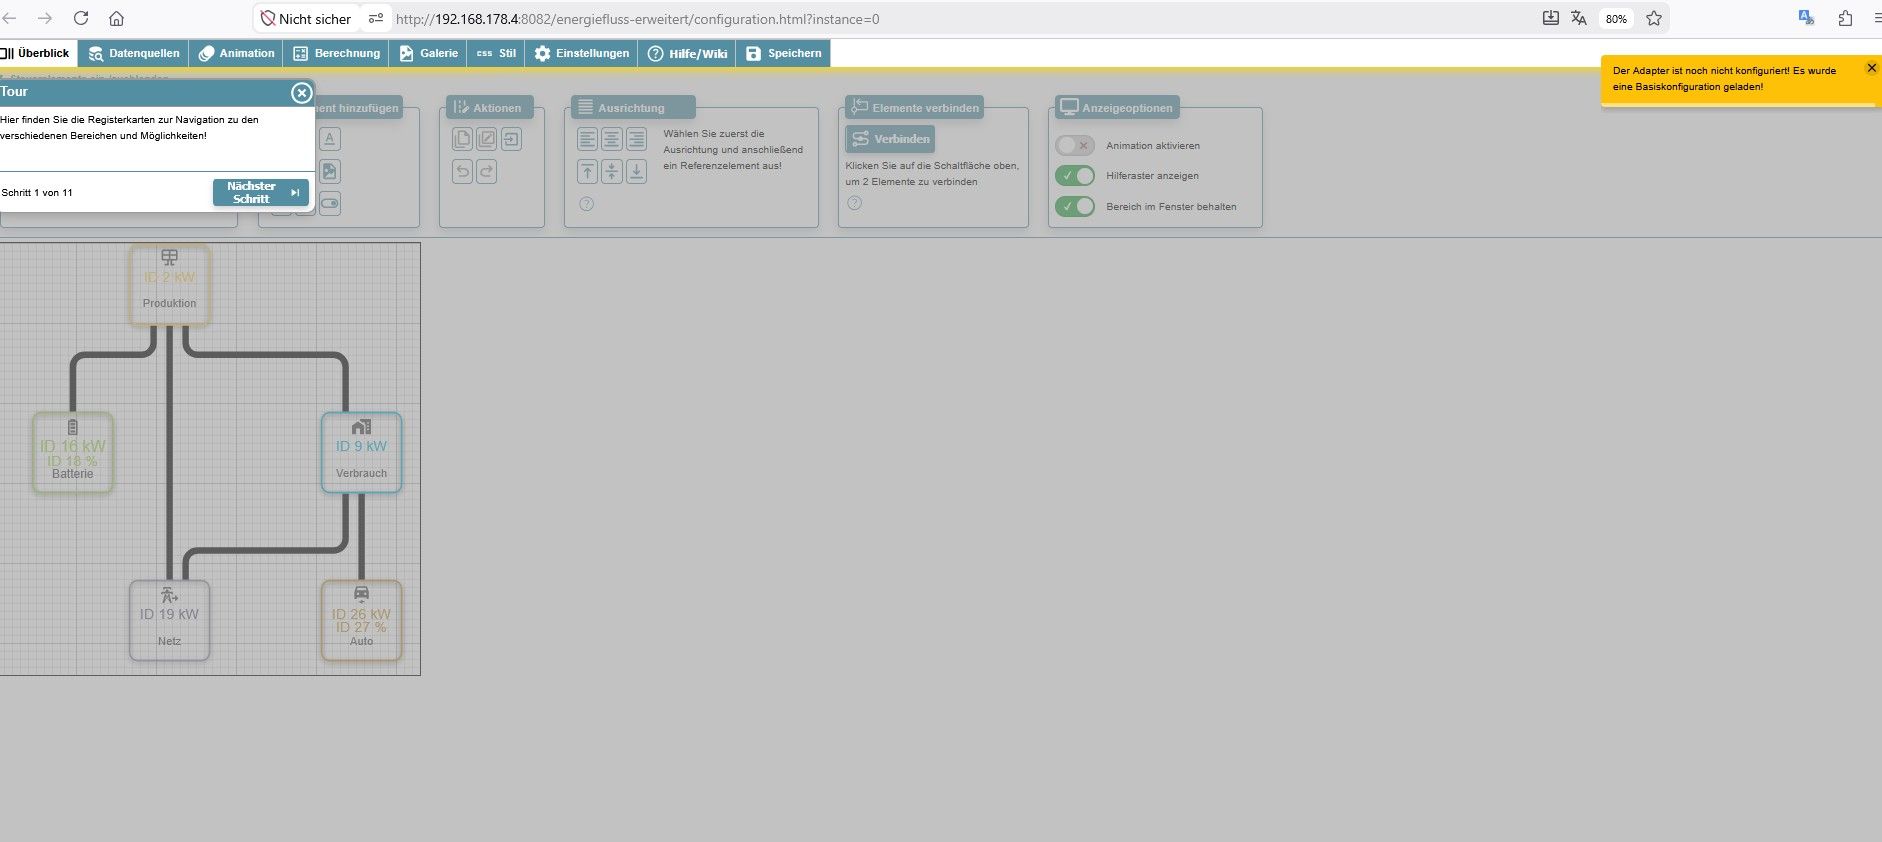Close the Tour dialog

coord(301,93)
